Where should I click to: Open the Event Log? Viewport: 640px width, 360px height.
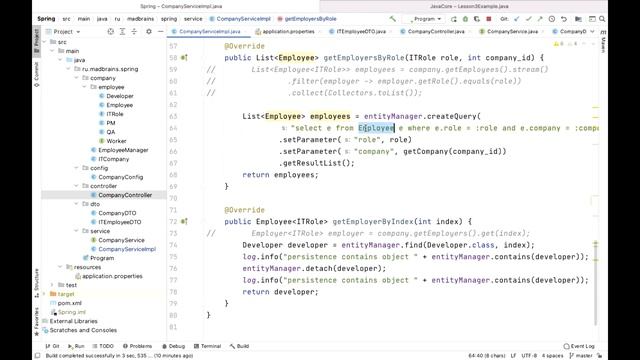(579, 346)
